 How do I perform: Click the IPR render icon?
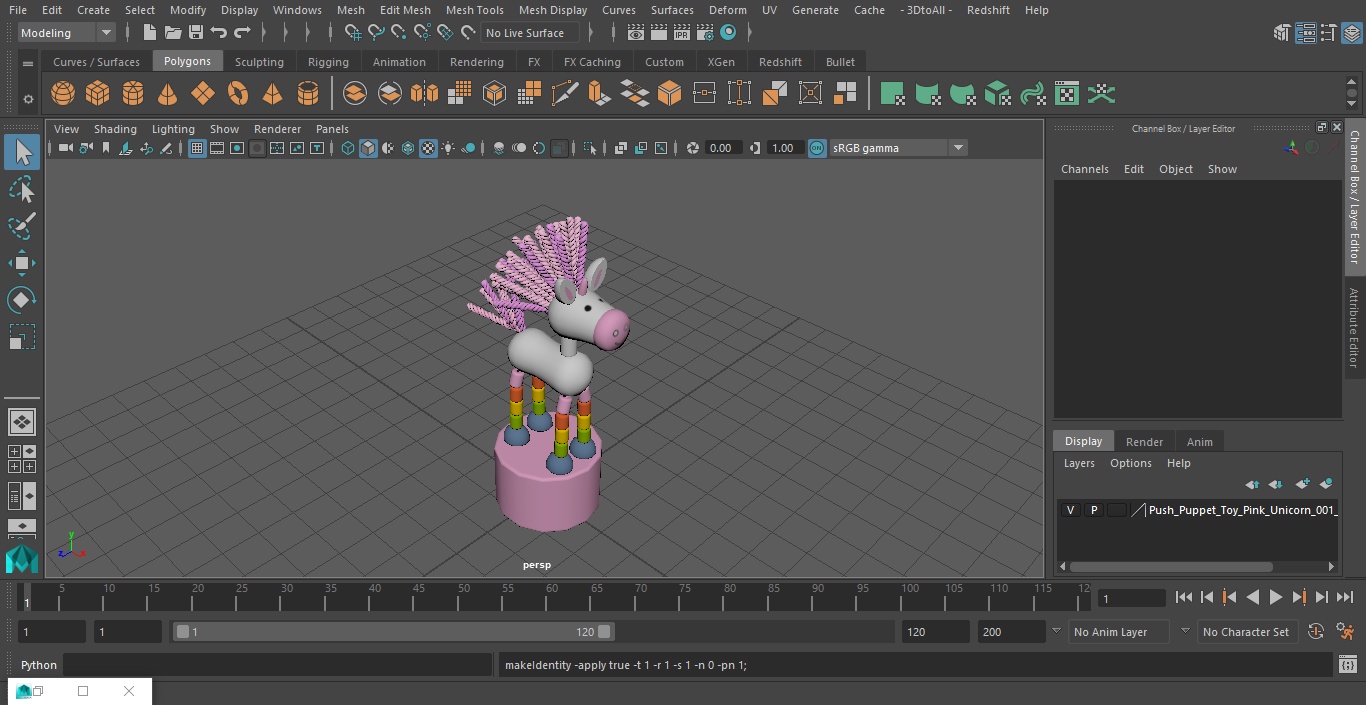pos(682,33)
